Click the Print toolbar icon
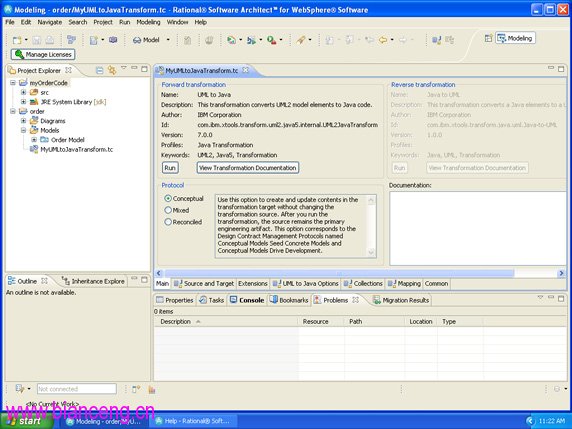572x429 pixels. pyautogui.click(x=49, y=40)
